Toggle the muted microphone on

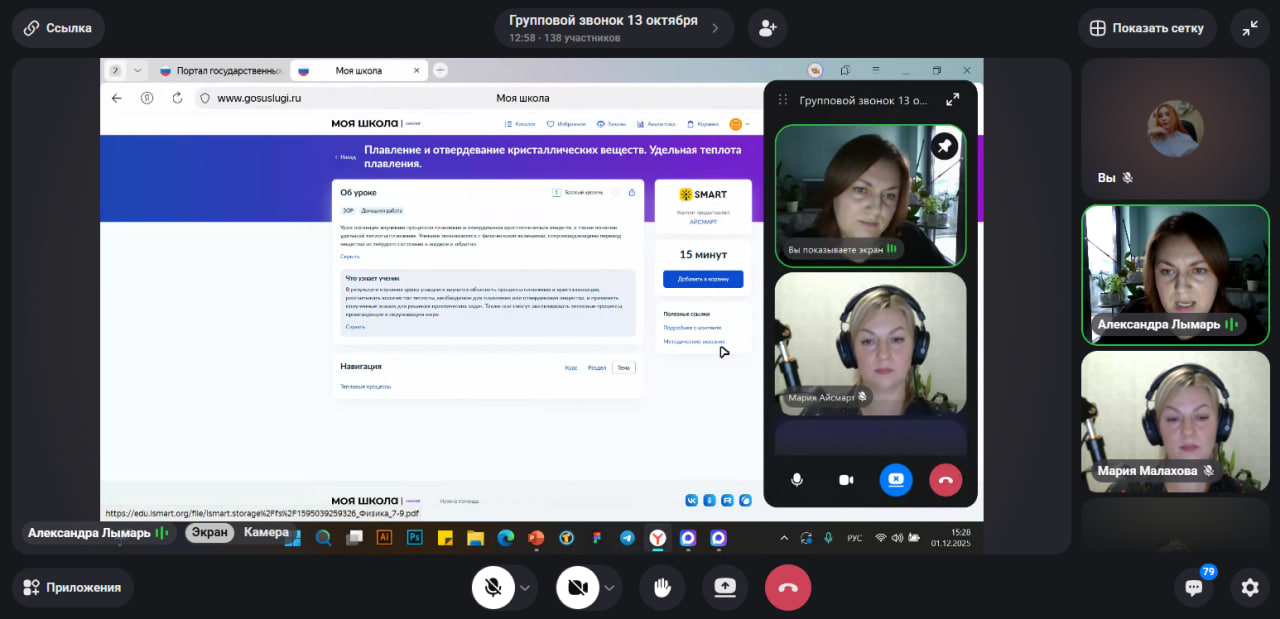pos(493,587)
